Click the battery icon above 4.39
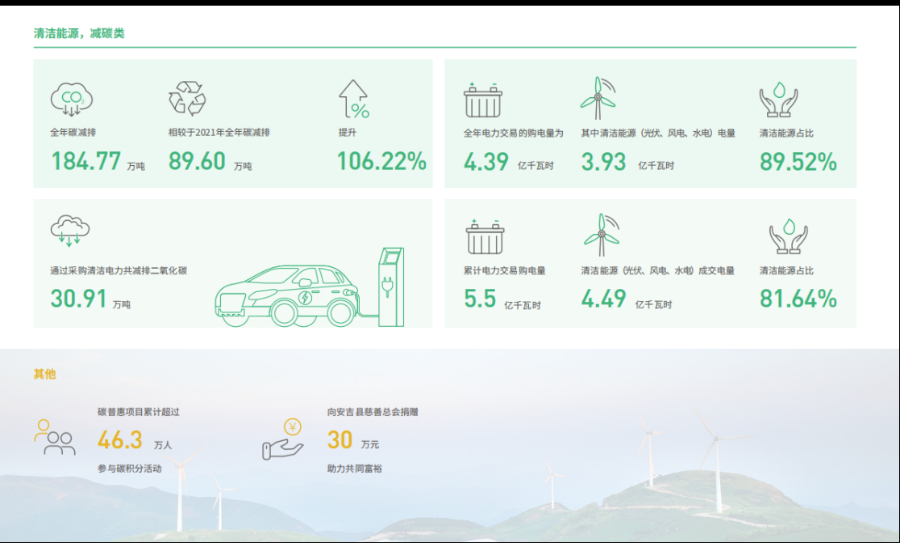 click(x=483, y=100)
